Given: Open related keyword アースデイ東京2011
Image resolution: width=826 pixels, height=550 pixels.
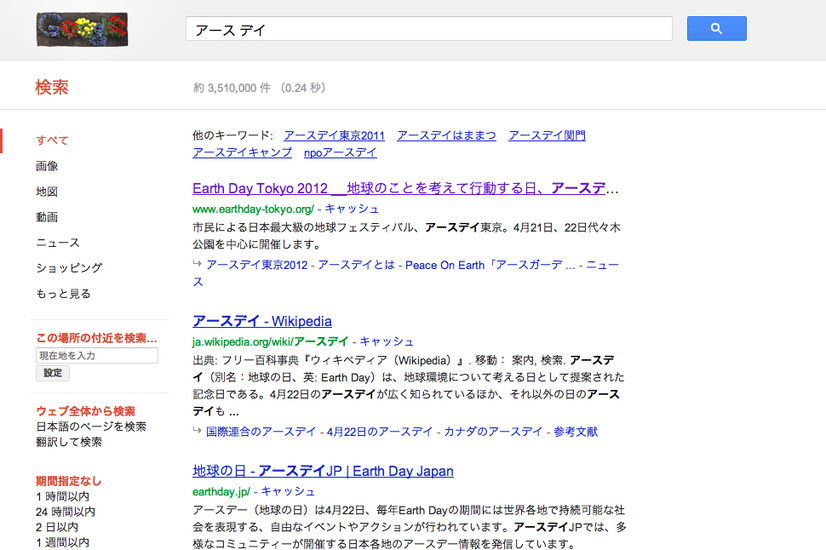Looking at the screenshot, I should coord(334,135).
